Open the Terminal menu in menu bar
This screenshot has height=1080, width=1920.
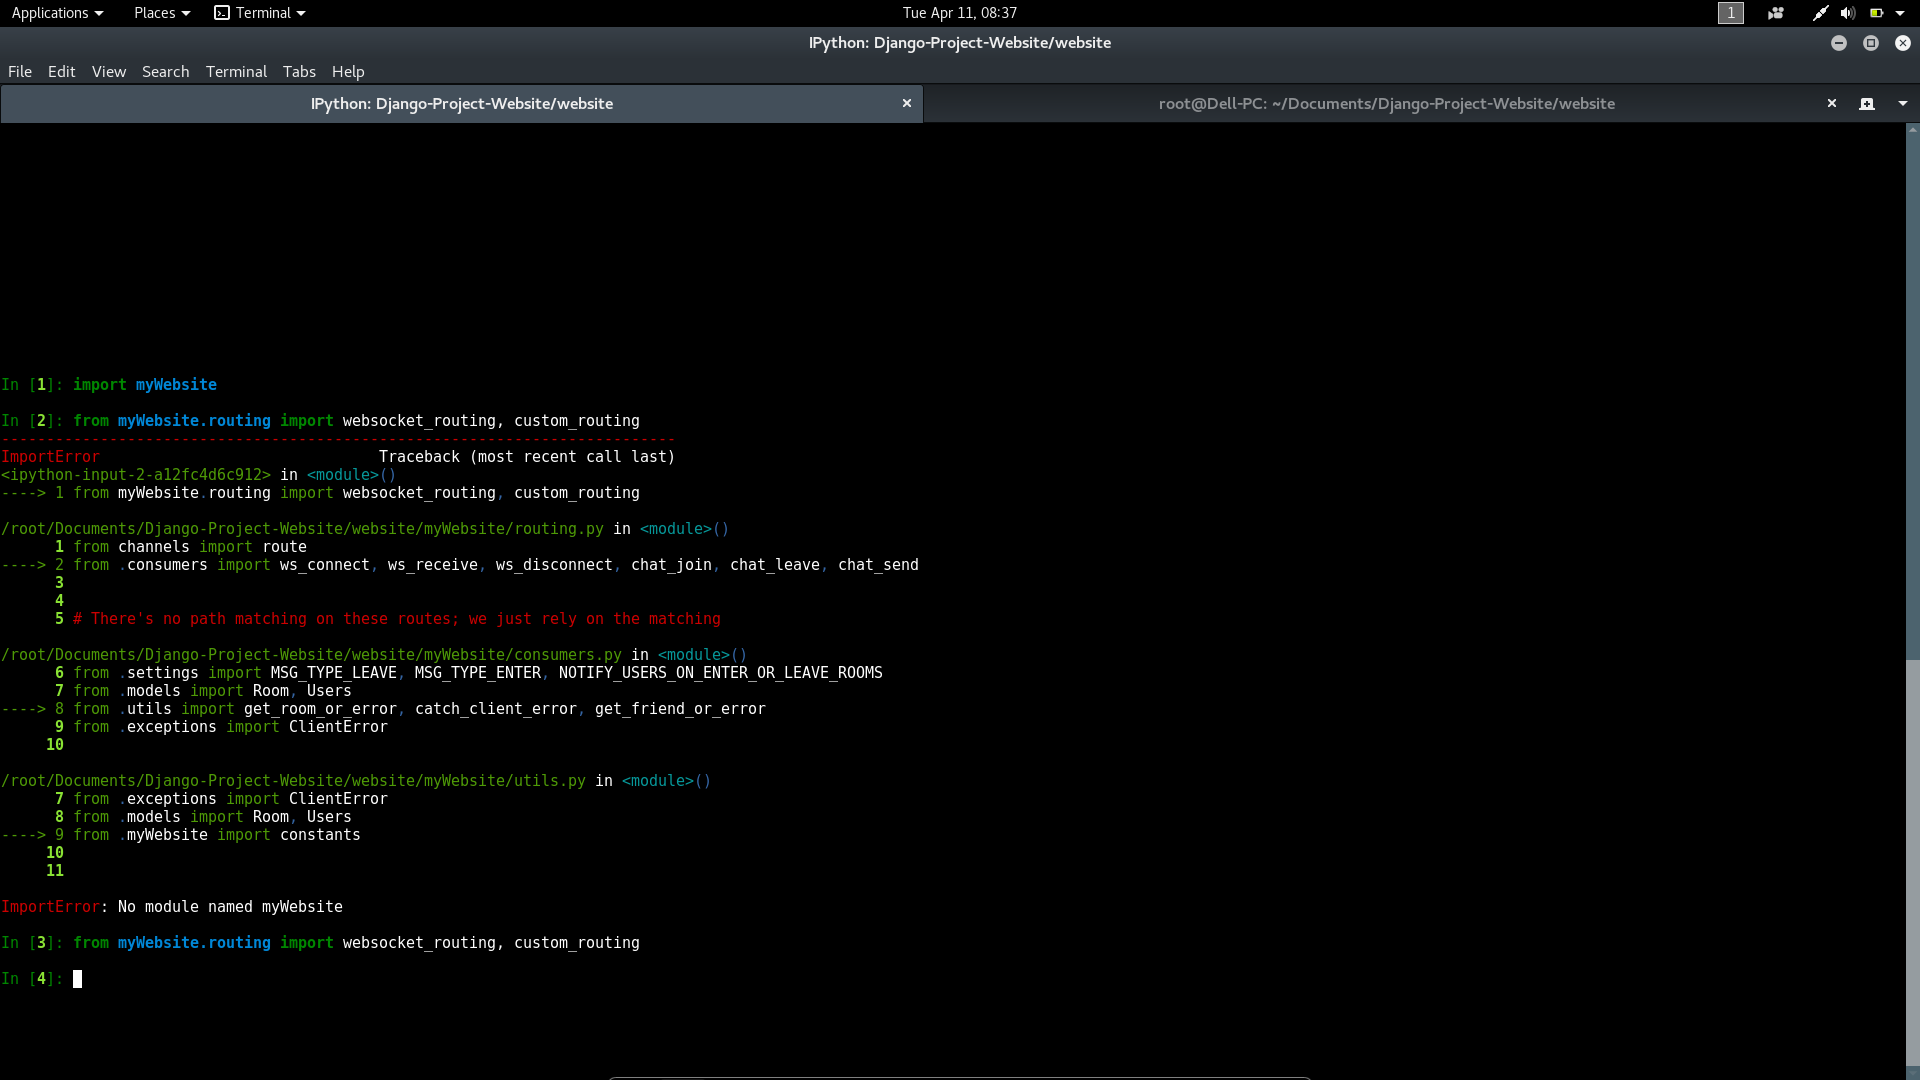click(x=236, y=72)
